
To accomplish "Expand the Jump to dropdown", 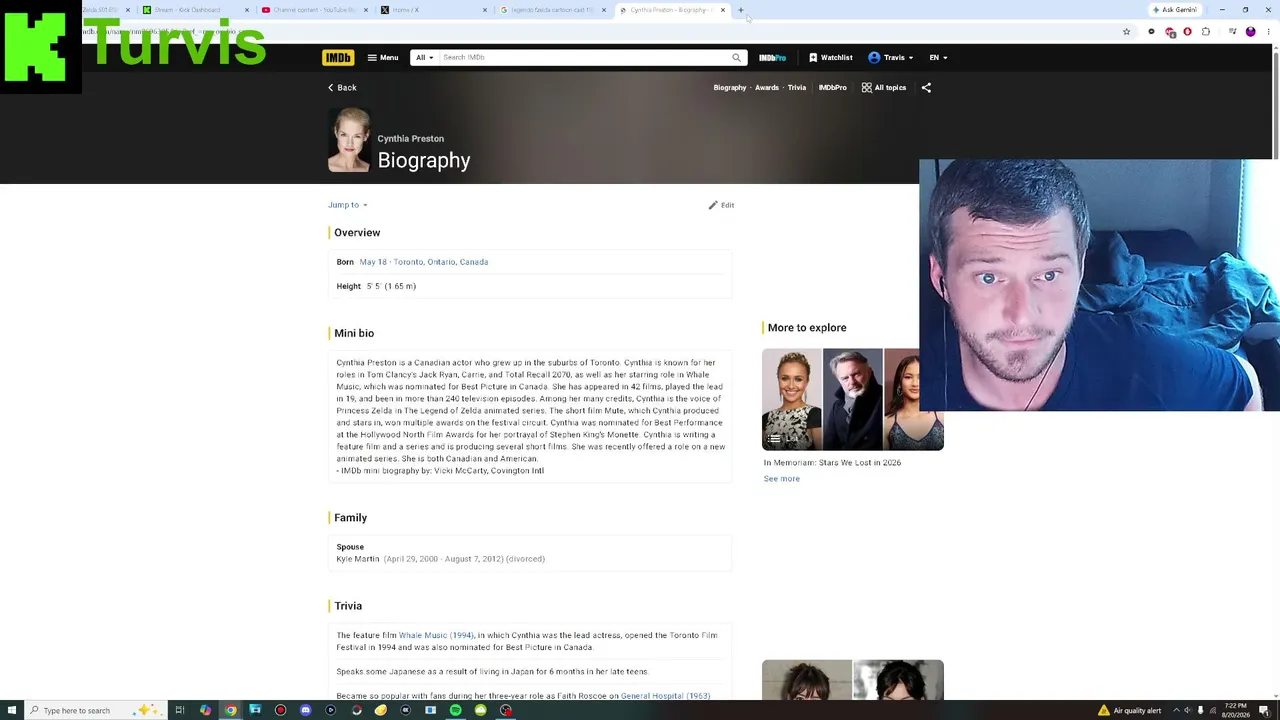I will click(348, 205).
